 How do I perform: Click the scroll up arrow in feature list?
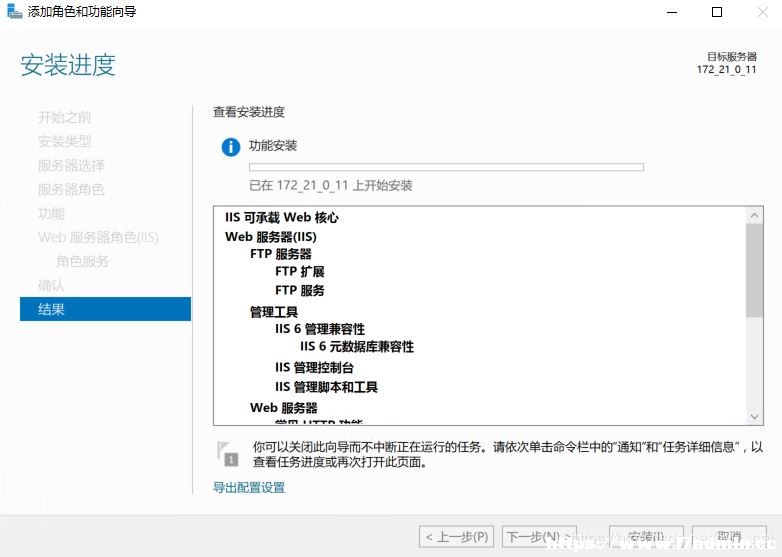click(x=754, y=215)
